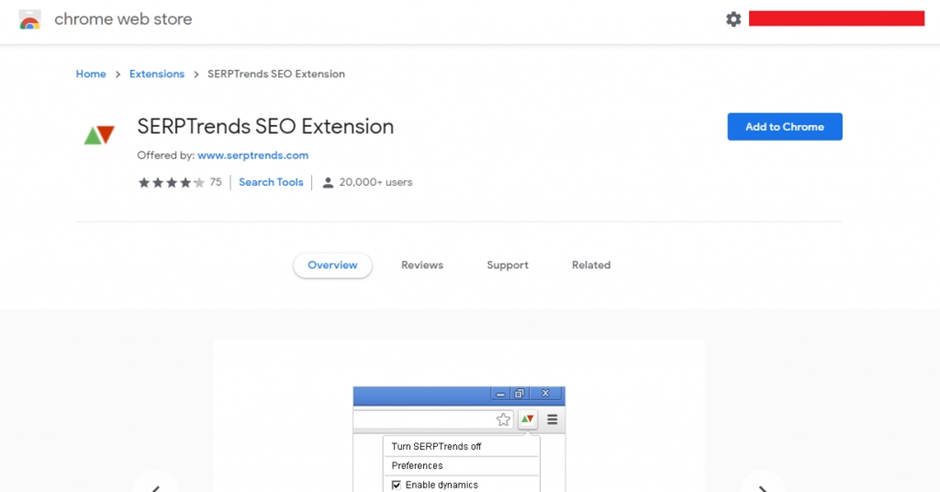Click the SERPTrends toolbar icon in screenshot
Viewport: 940px width, 492px height.
point(527,419)
